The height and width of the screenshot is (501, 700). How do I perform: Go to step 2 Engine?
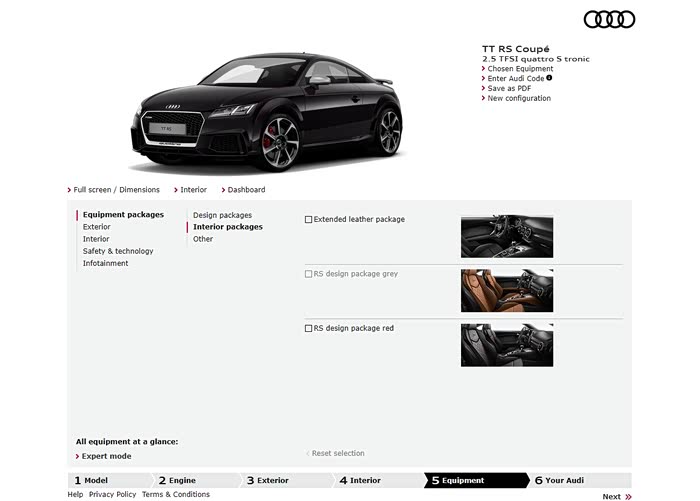(x=196, y=480)
